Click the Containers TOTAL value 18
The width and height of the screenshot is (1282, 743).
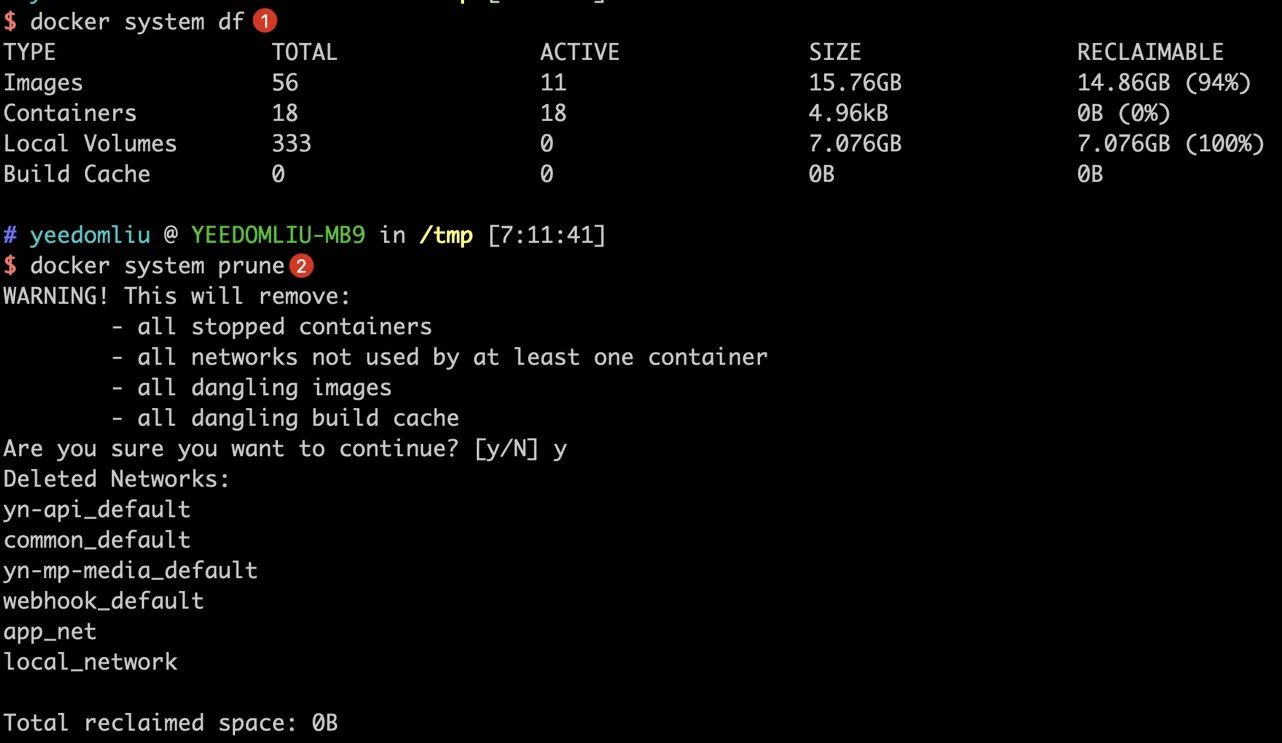[x=285, y=113]
